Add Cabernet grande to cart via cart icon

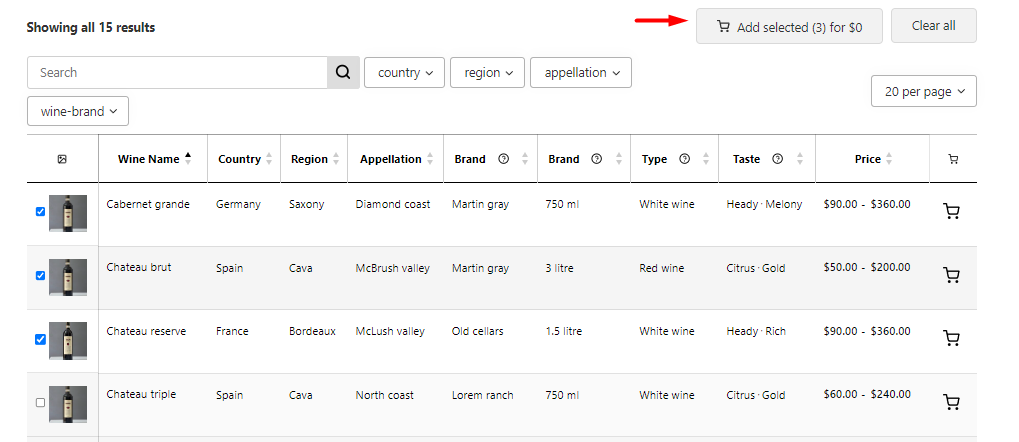click(951, 212)
